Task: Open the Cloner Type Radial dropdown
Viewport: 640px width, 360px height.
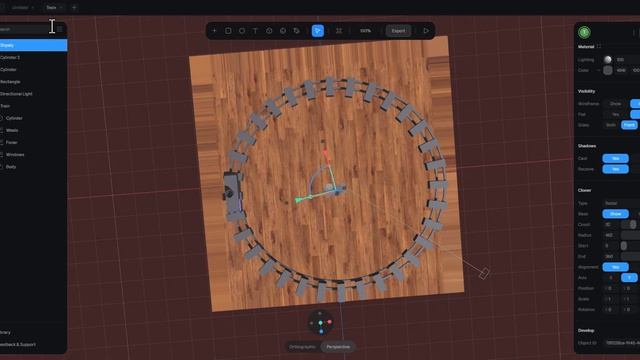Action: [x=620, y=203]
